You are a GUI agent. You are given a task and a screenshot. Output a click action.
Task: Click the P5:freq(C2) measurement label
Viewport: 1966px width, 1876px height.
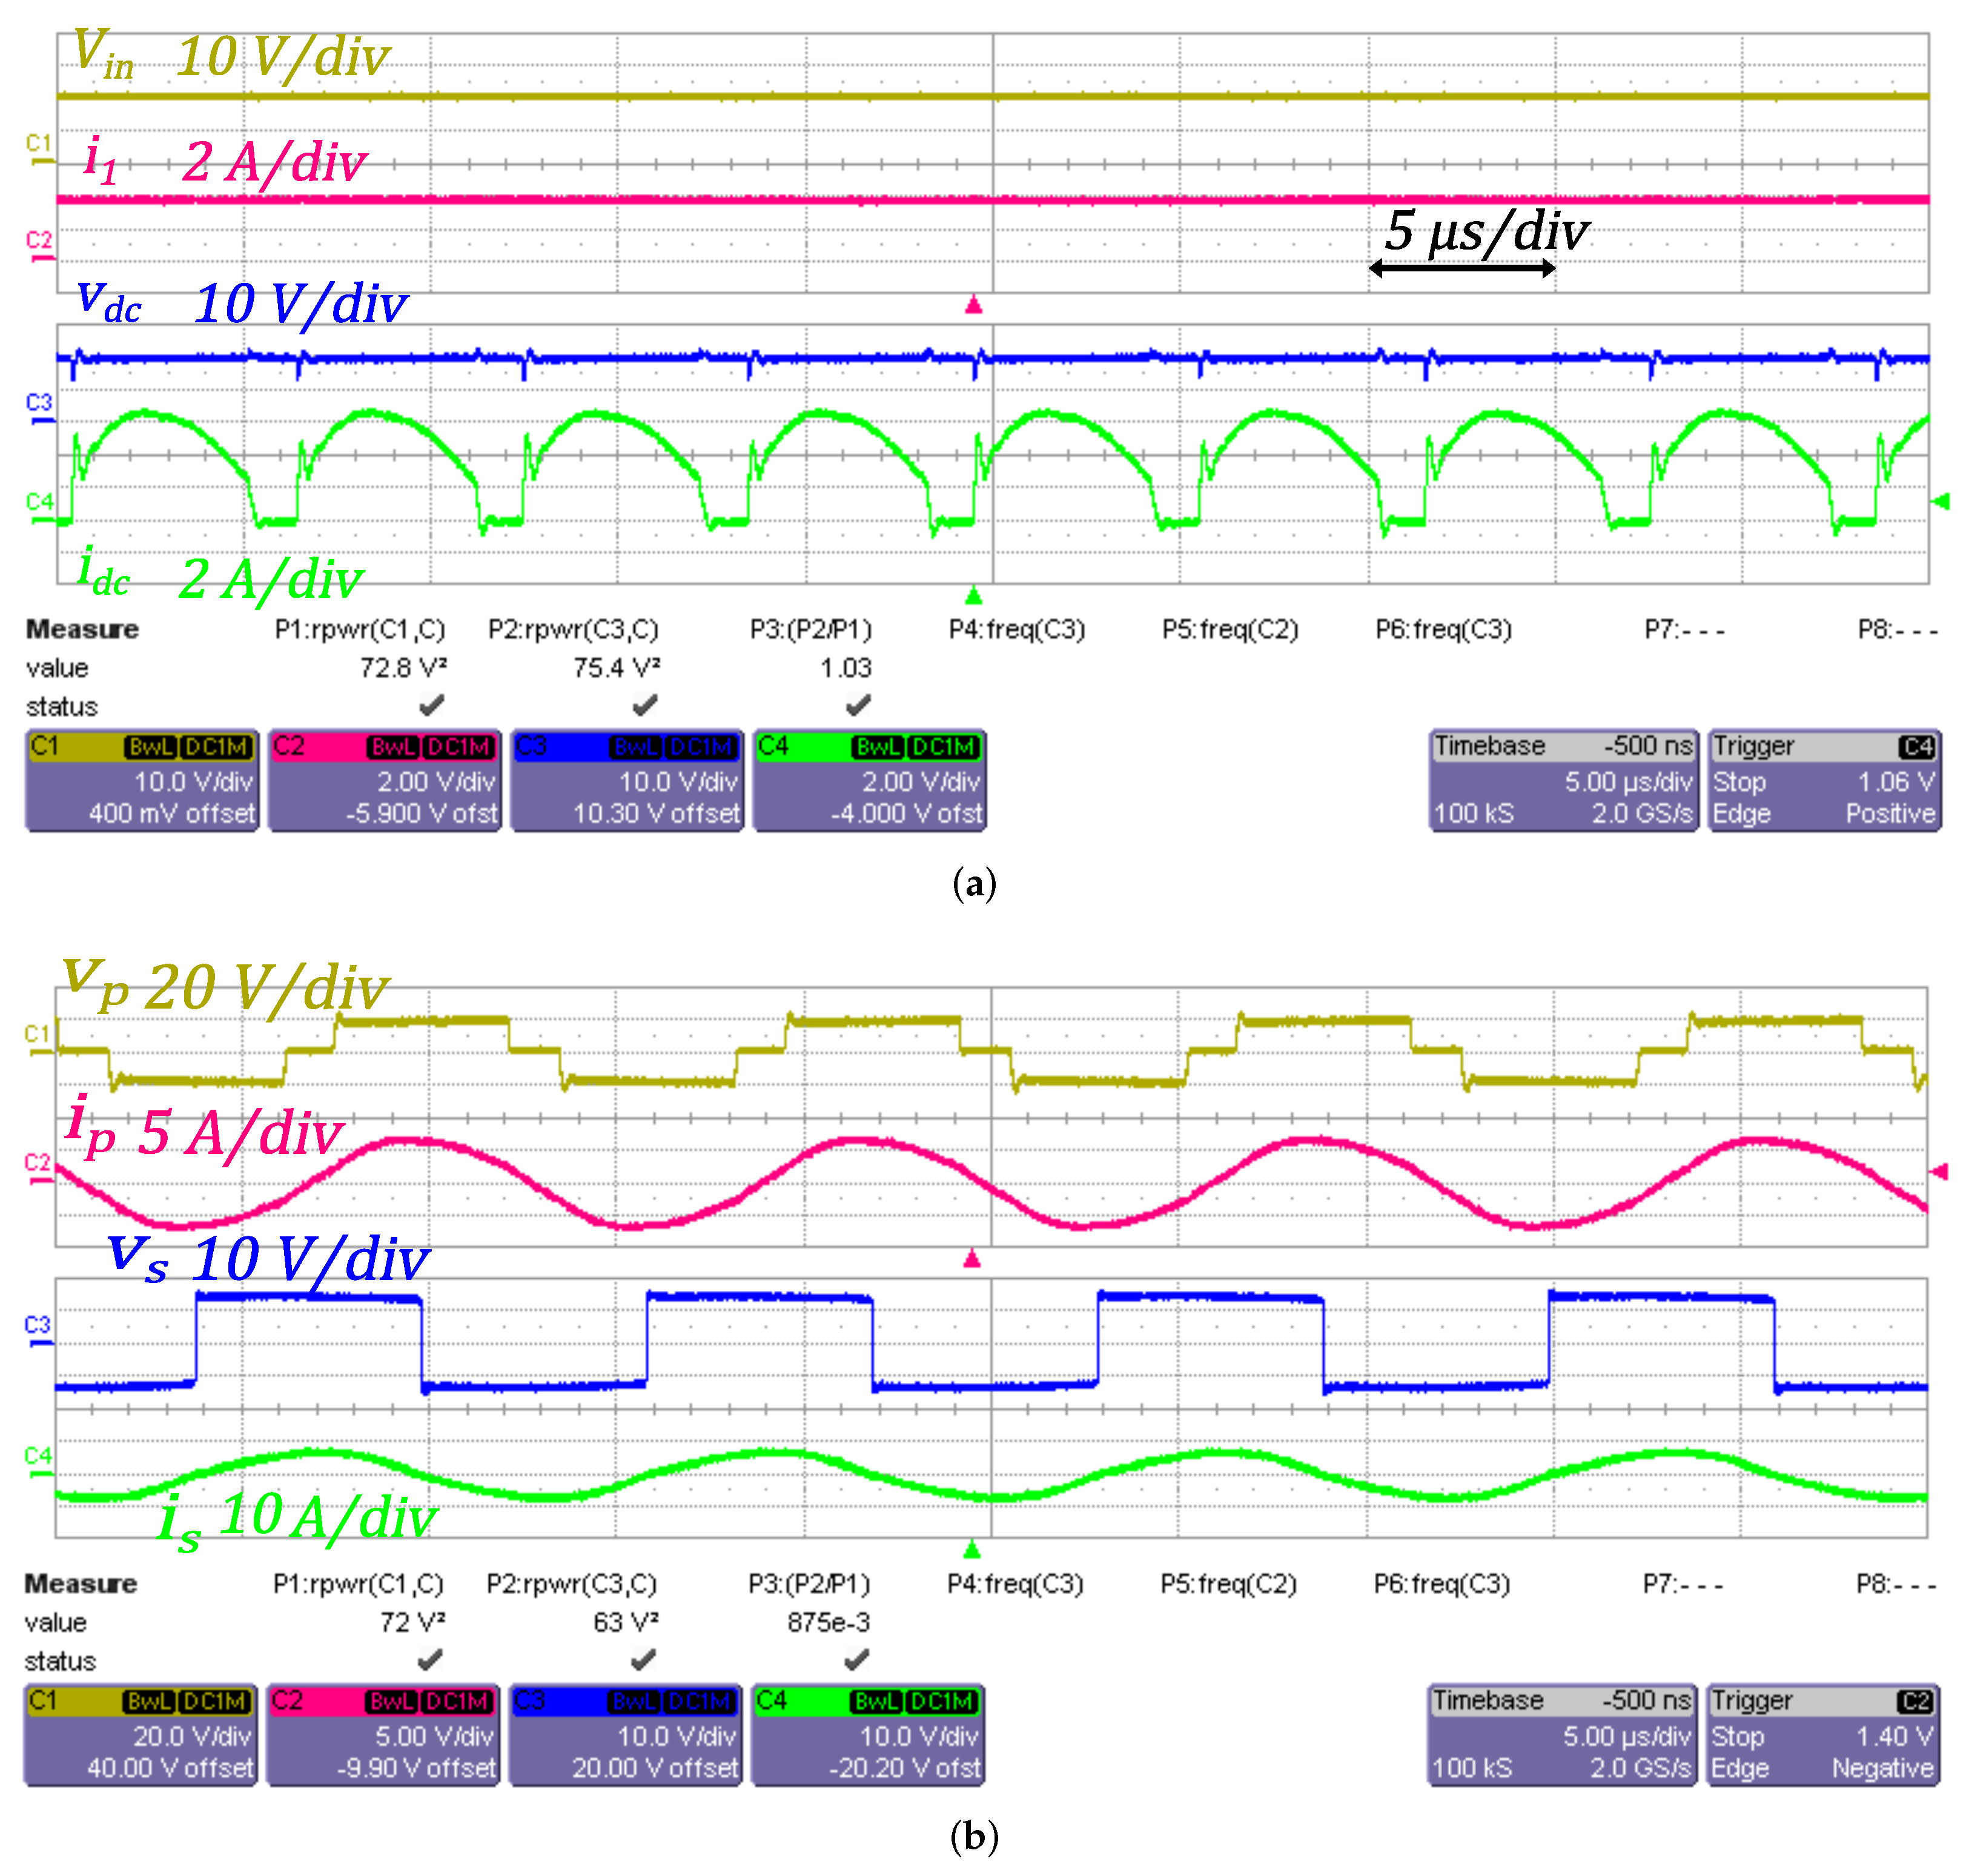click(x=1232, y=630)
